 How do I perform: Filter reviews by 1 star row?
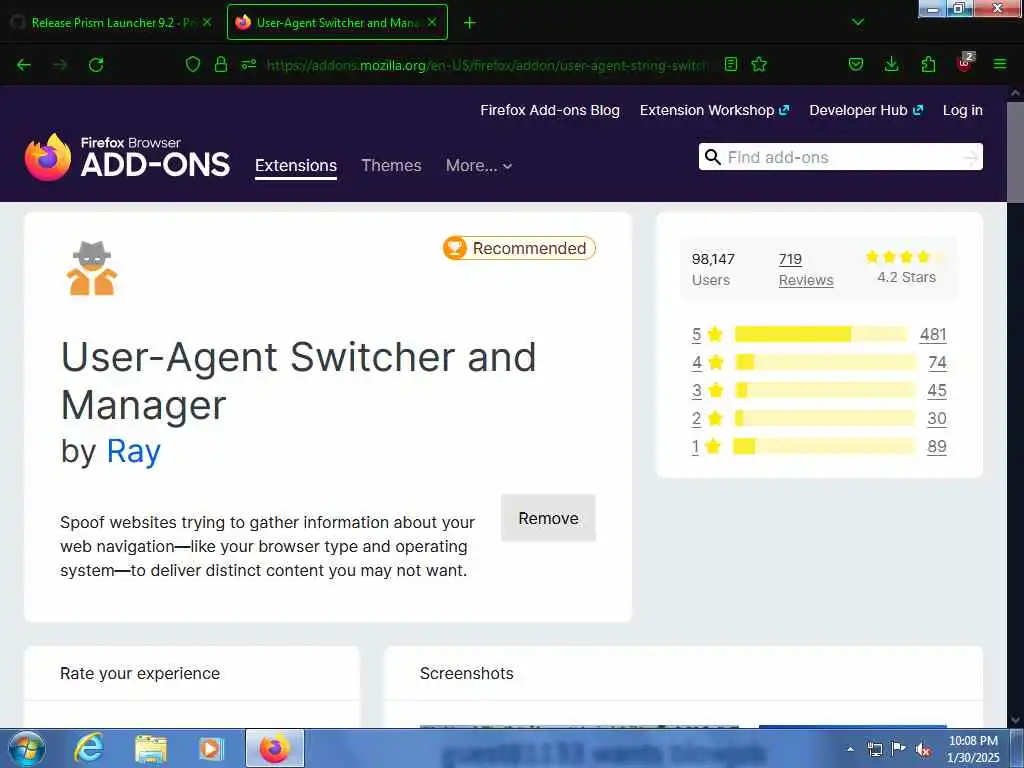pos(819,447)
